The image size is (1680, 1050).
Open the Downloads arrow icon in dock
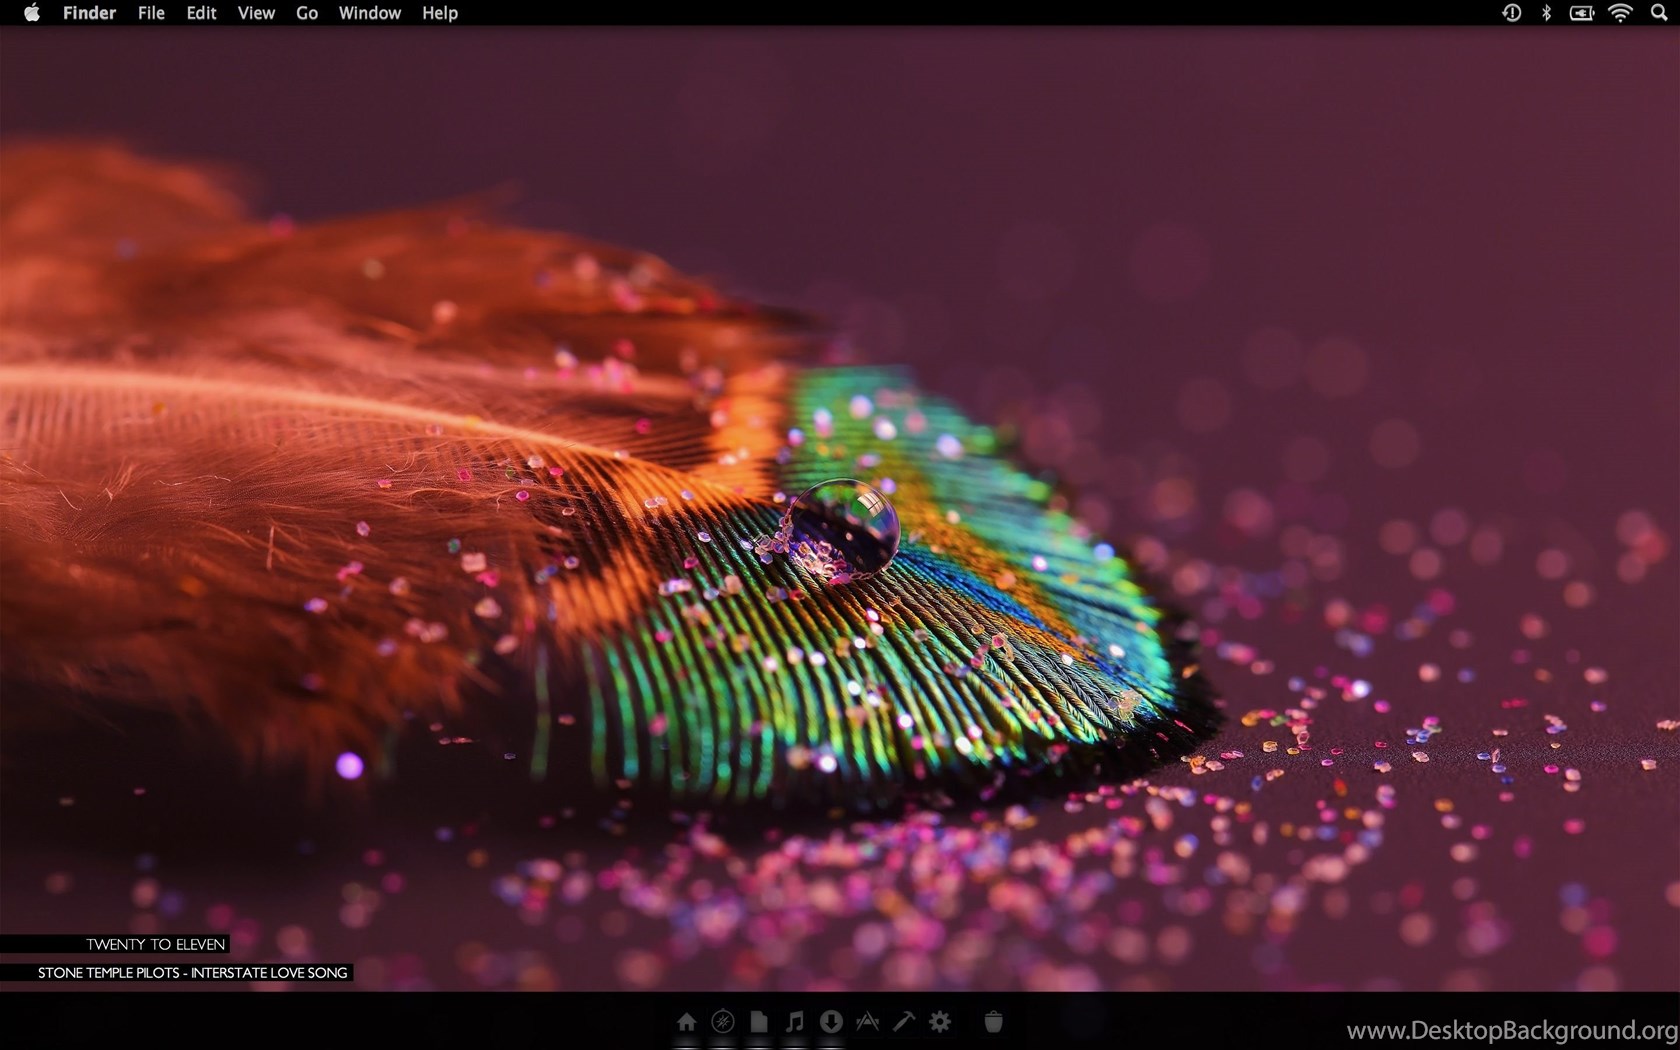click(831, 1021)
